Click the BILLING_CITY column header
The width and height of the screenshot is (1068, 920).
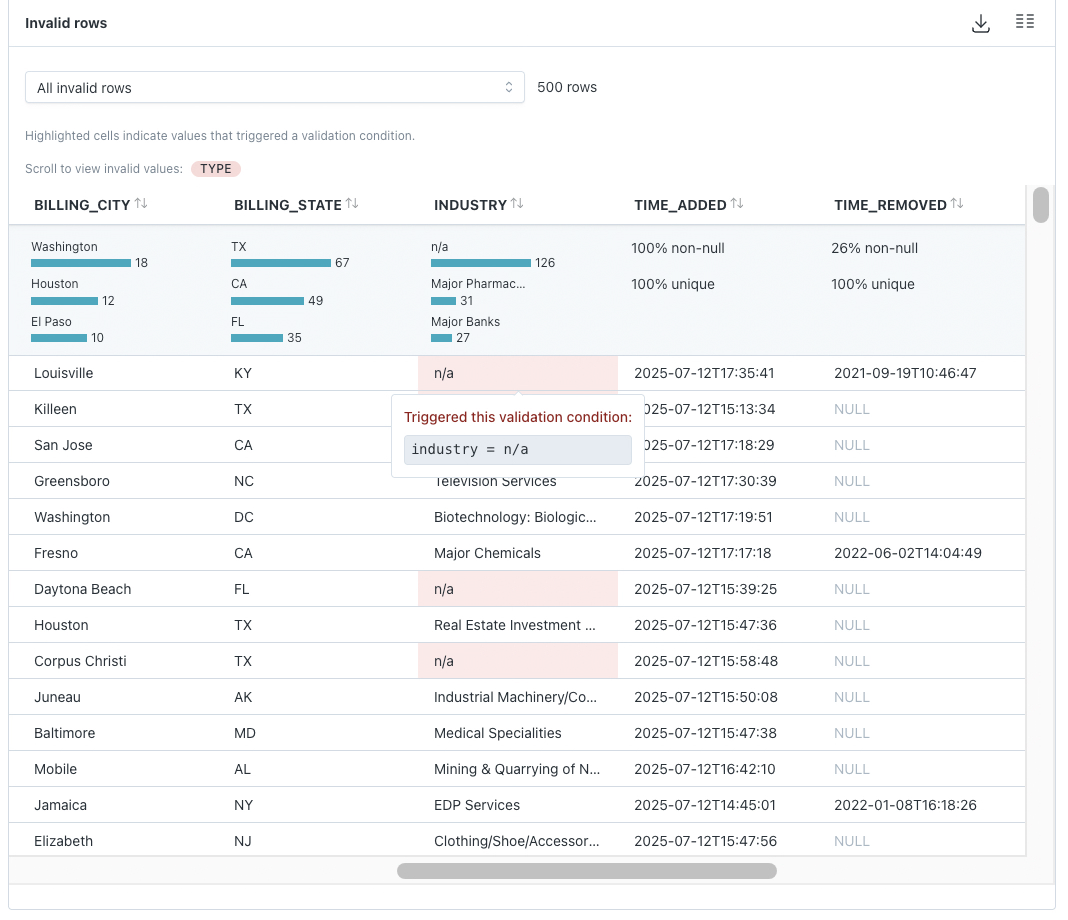pos(82,205)
